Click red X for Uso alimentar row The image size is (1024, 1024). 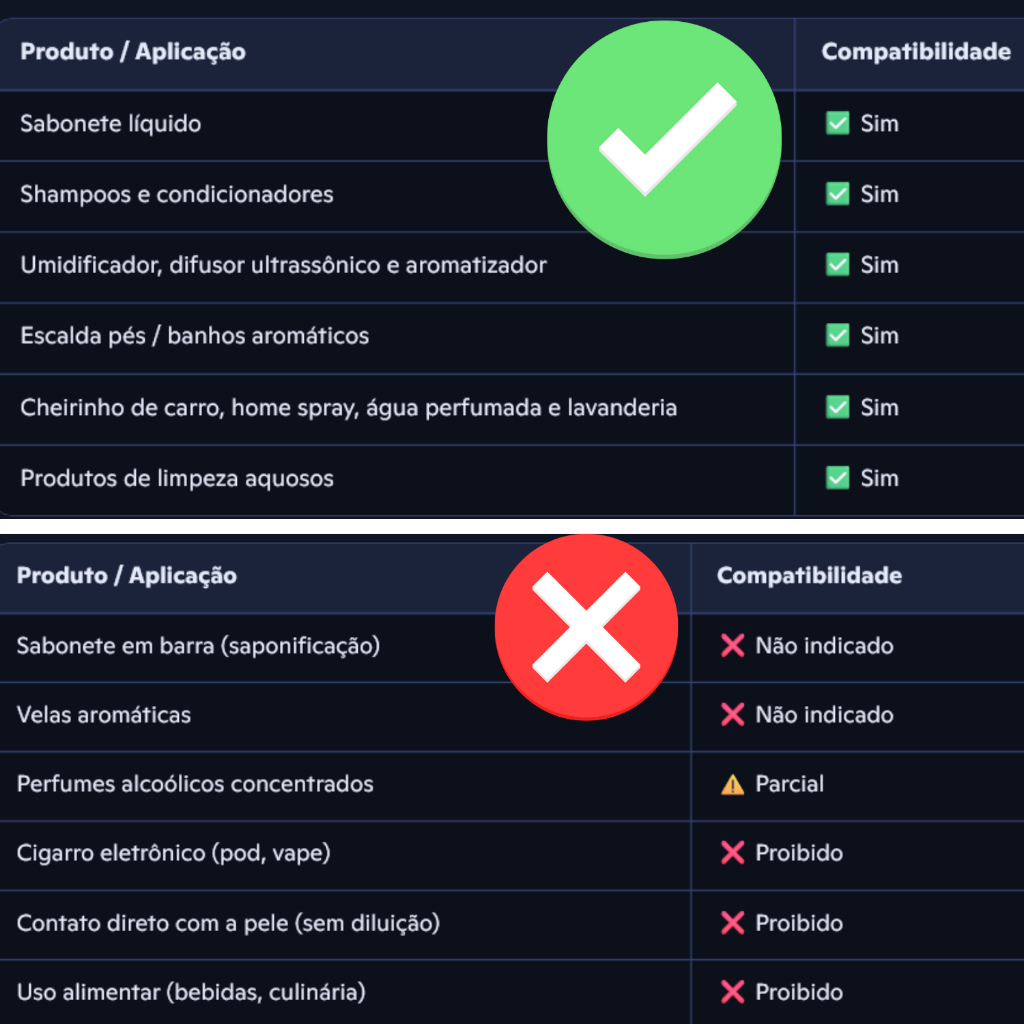(732, 992)
